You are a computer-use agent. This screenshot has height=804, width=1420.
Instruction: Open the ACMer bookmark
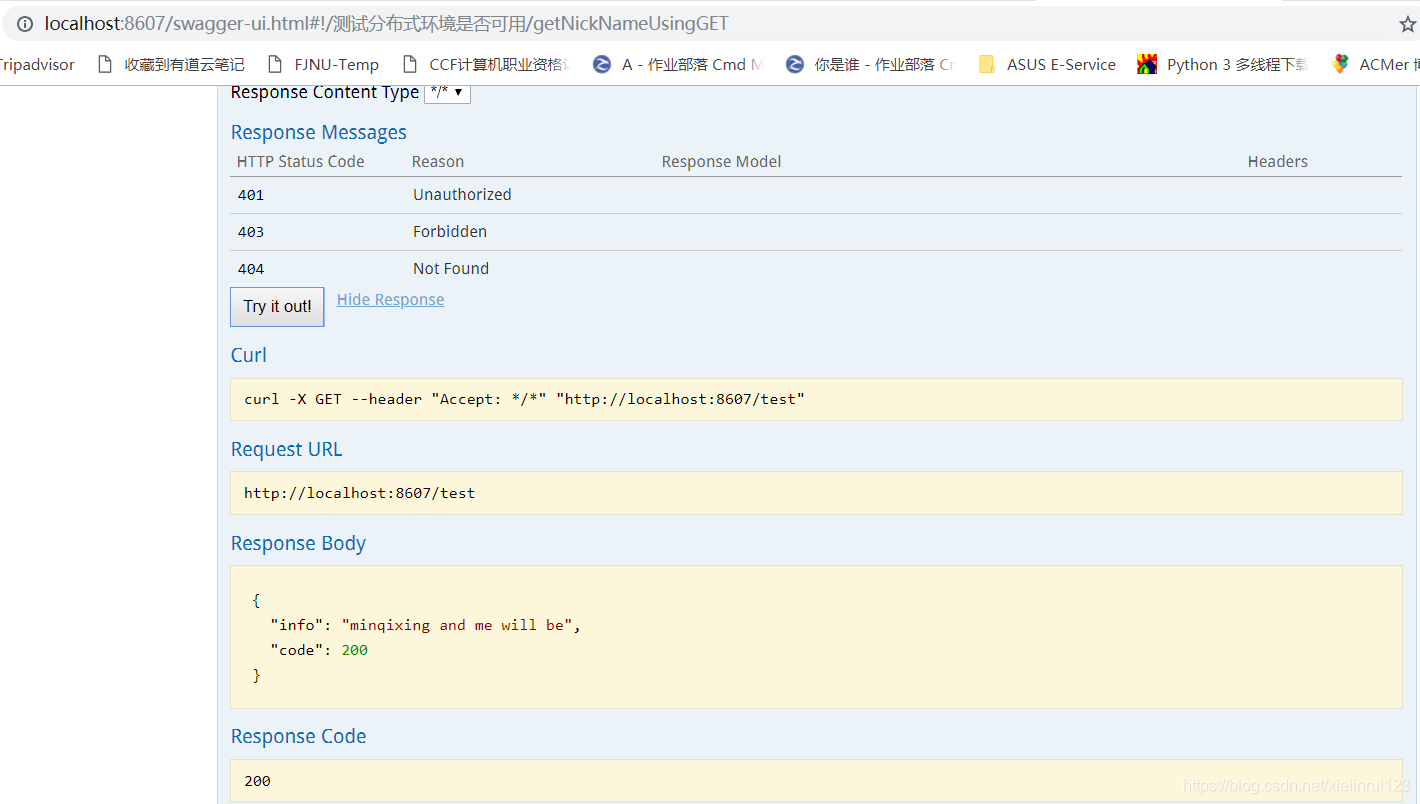pyautogui.click(x=1375, y=64)
